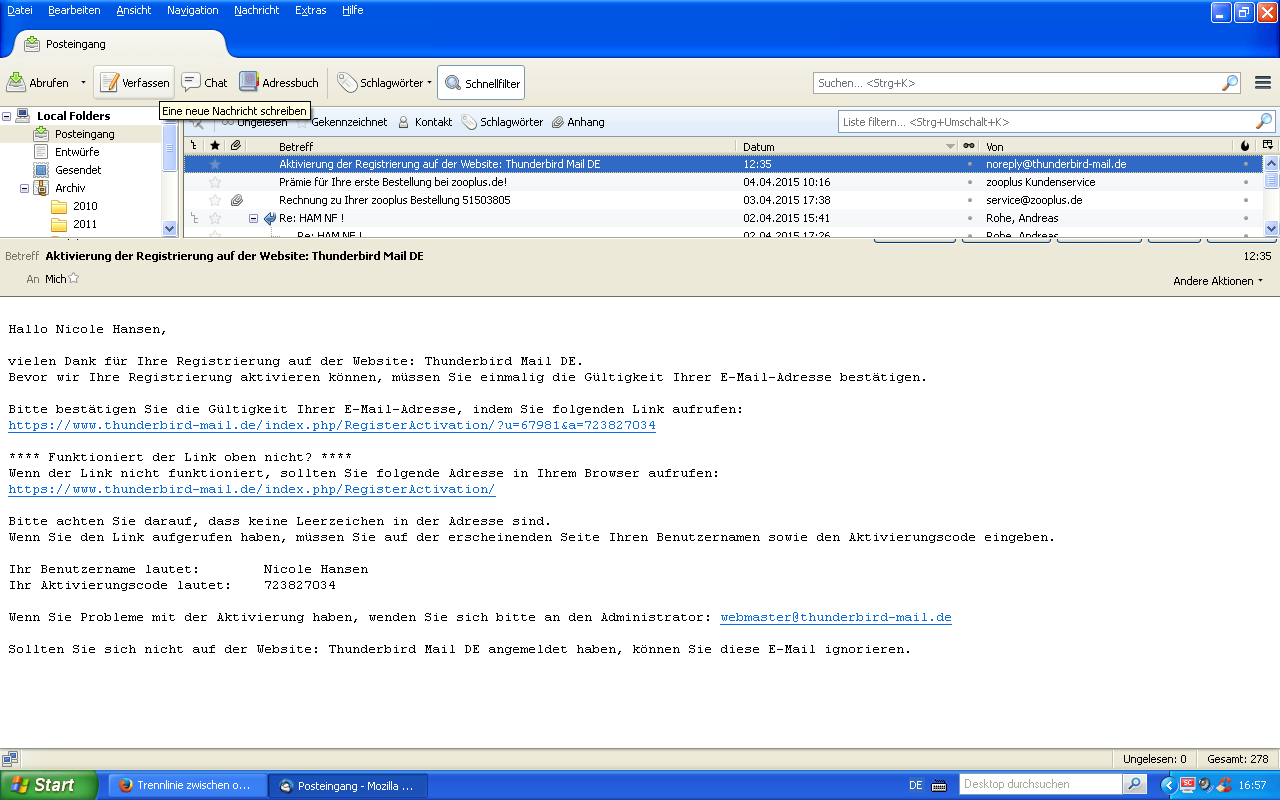Open the Andere Aktionen dropdown
This screenshot has height=800, width=1280.
coord(1217,281)
